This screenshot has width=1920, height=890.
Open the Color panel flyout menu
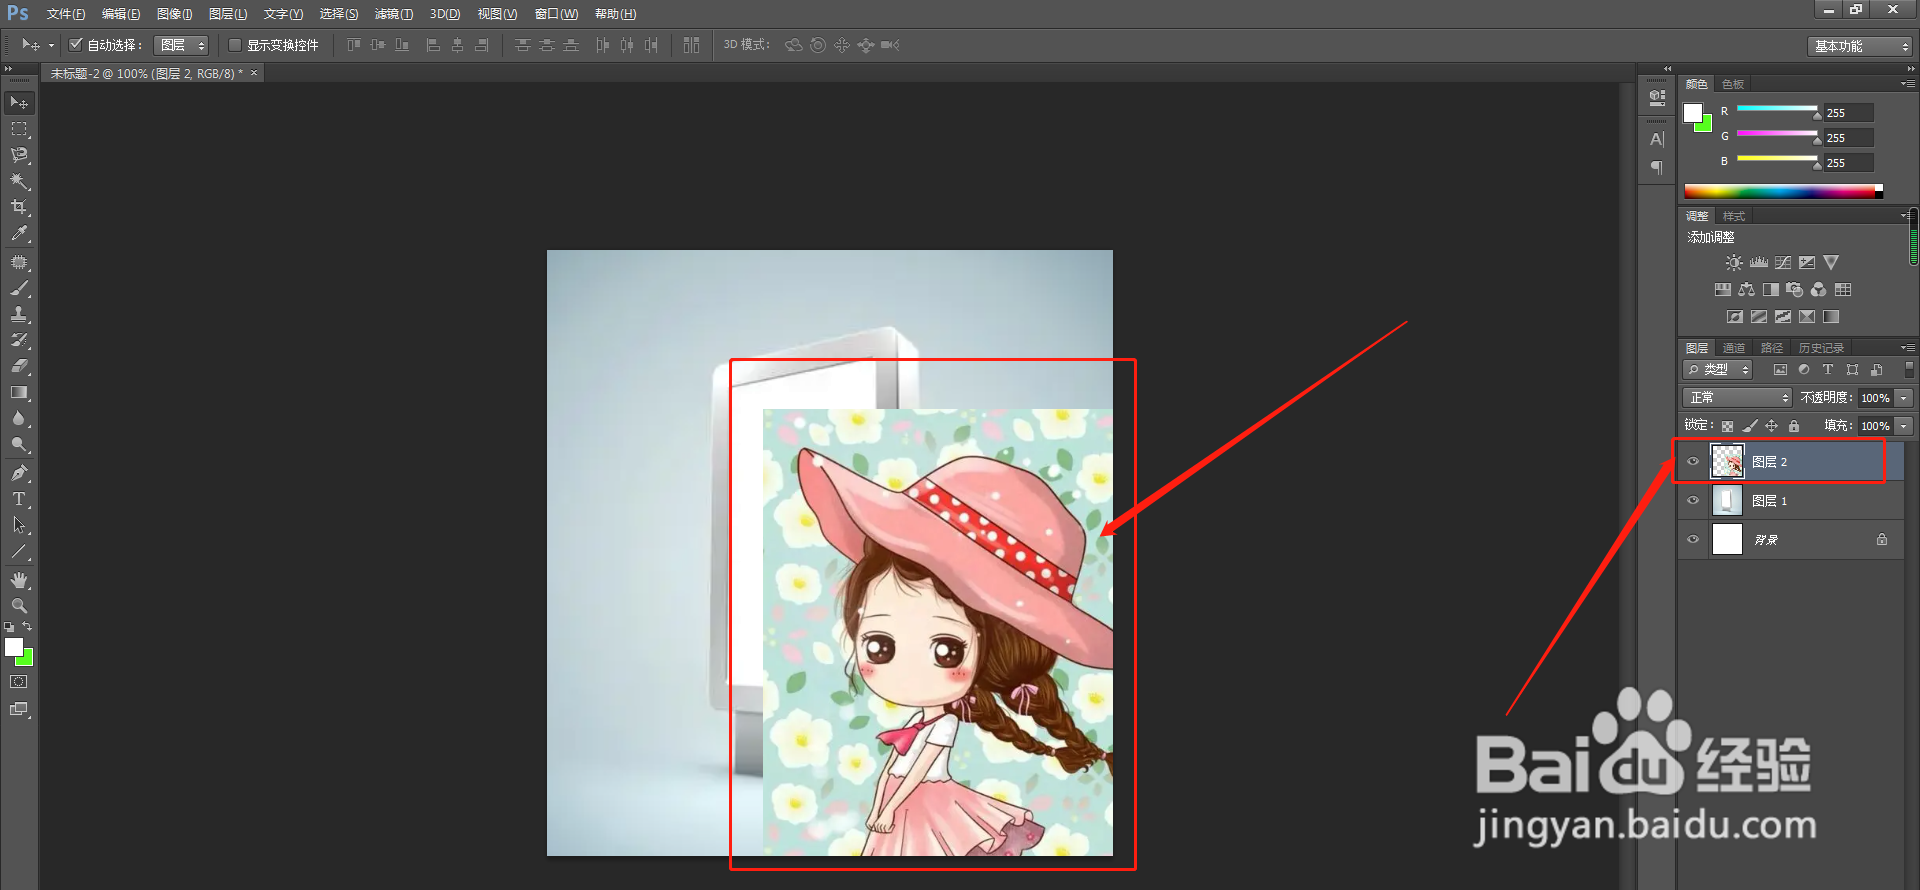1908,84
